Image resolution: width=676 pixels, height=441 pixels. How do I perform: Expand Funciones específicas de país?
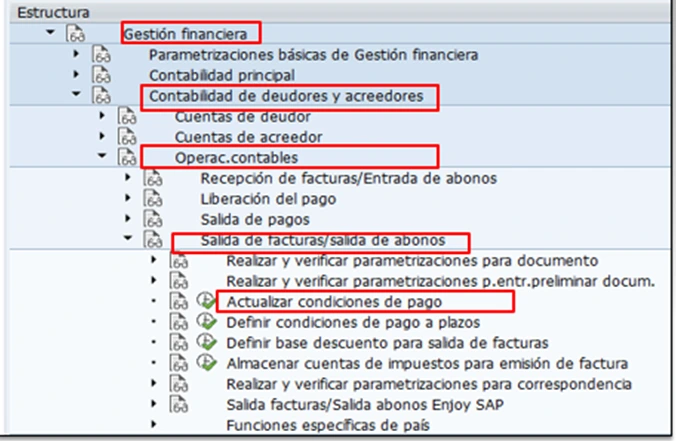coord(154,424)
